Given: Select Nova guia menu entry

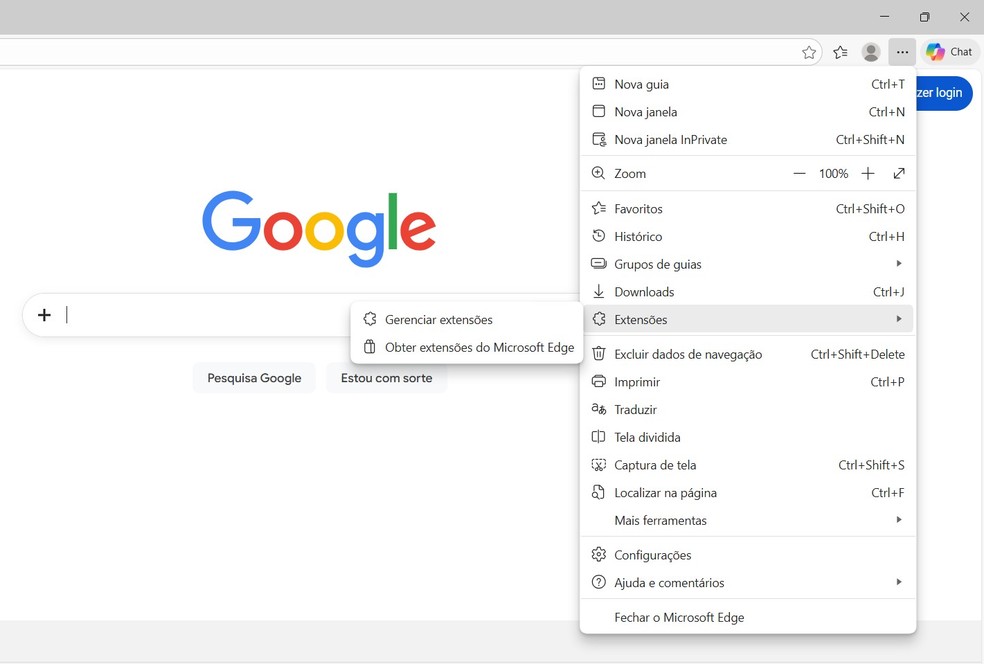Looking at the screenshot, I should 748,84.
